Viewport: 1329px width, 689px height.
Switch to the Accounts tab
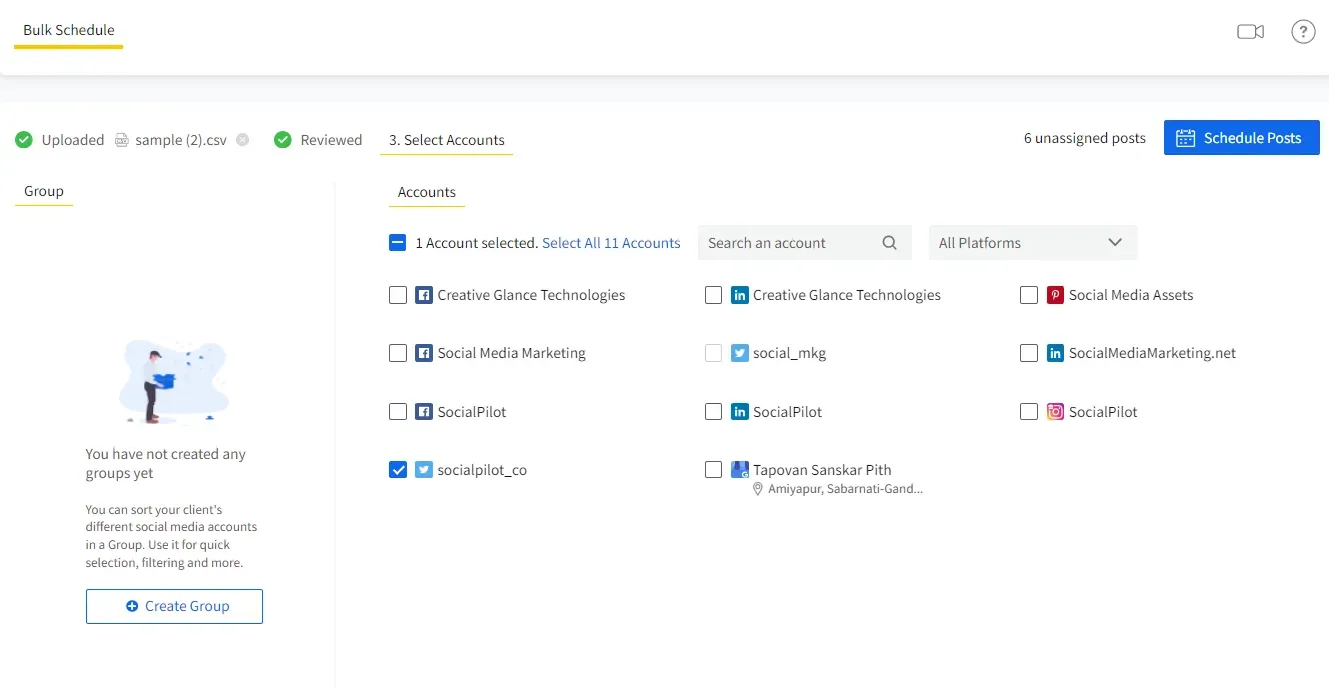pos(426,192)
